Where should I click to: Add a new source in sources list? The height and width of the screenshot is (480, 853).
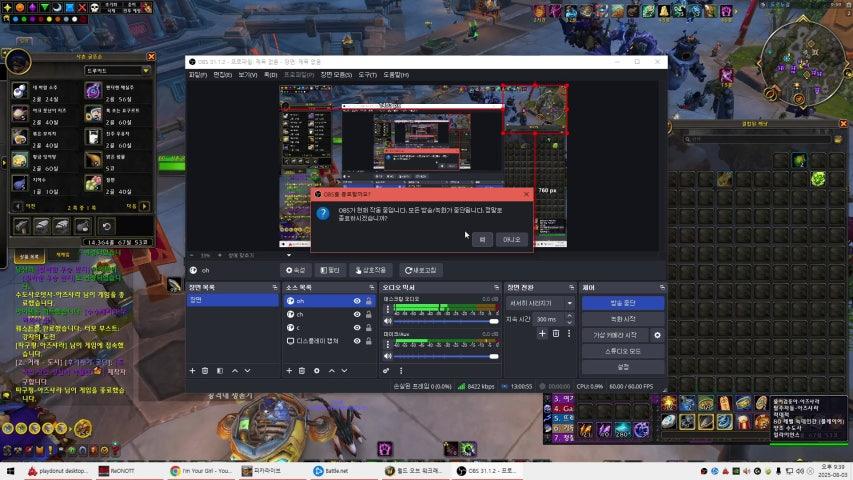(289, 371)
